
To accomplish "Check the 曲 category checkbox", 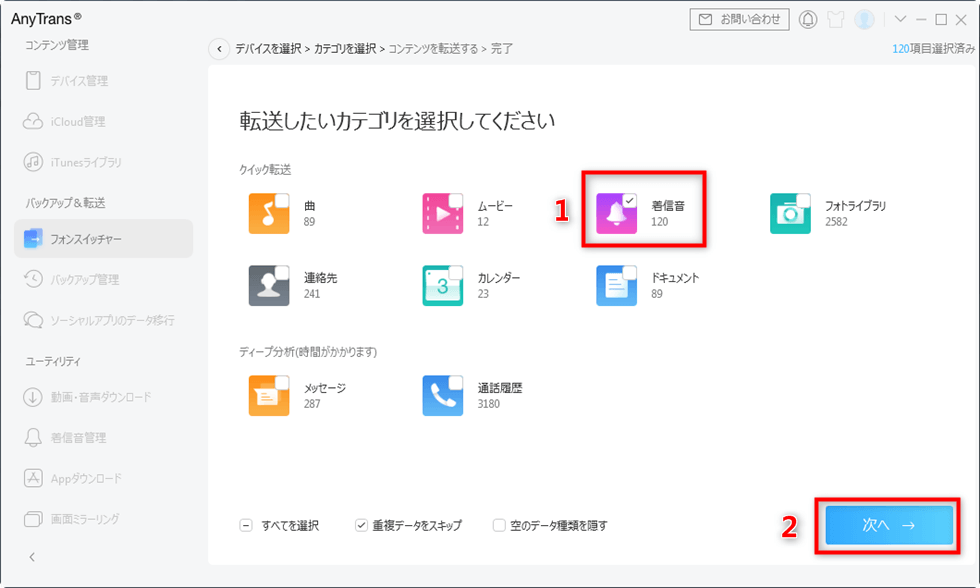I will [x=282, y=201].
